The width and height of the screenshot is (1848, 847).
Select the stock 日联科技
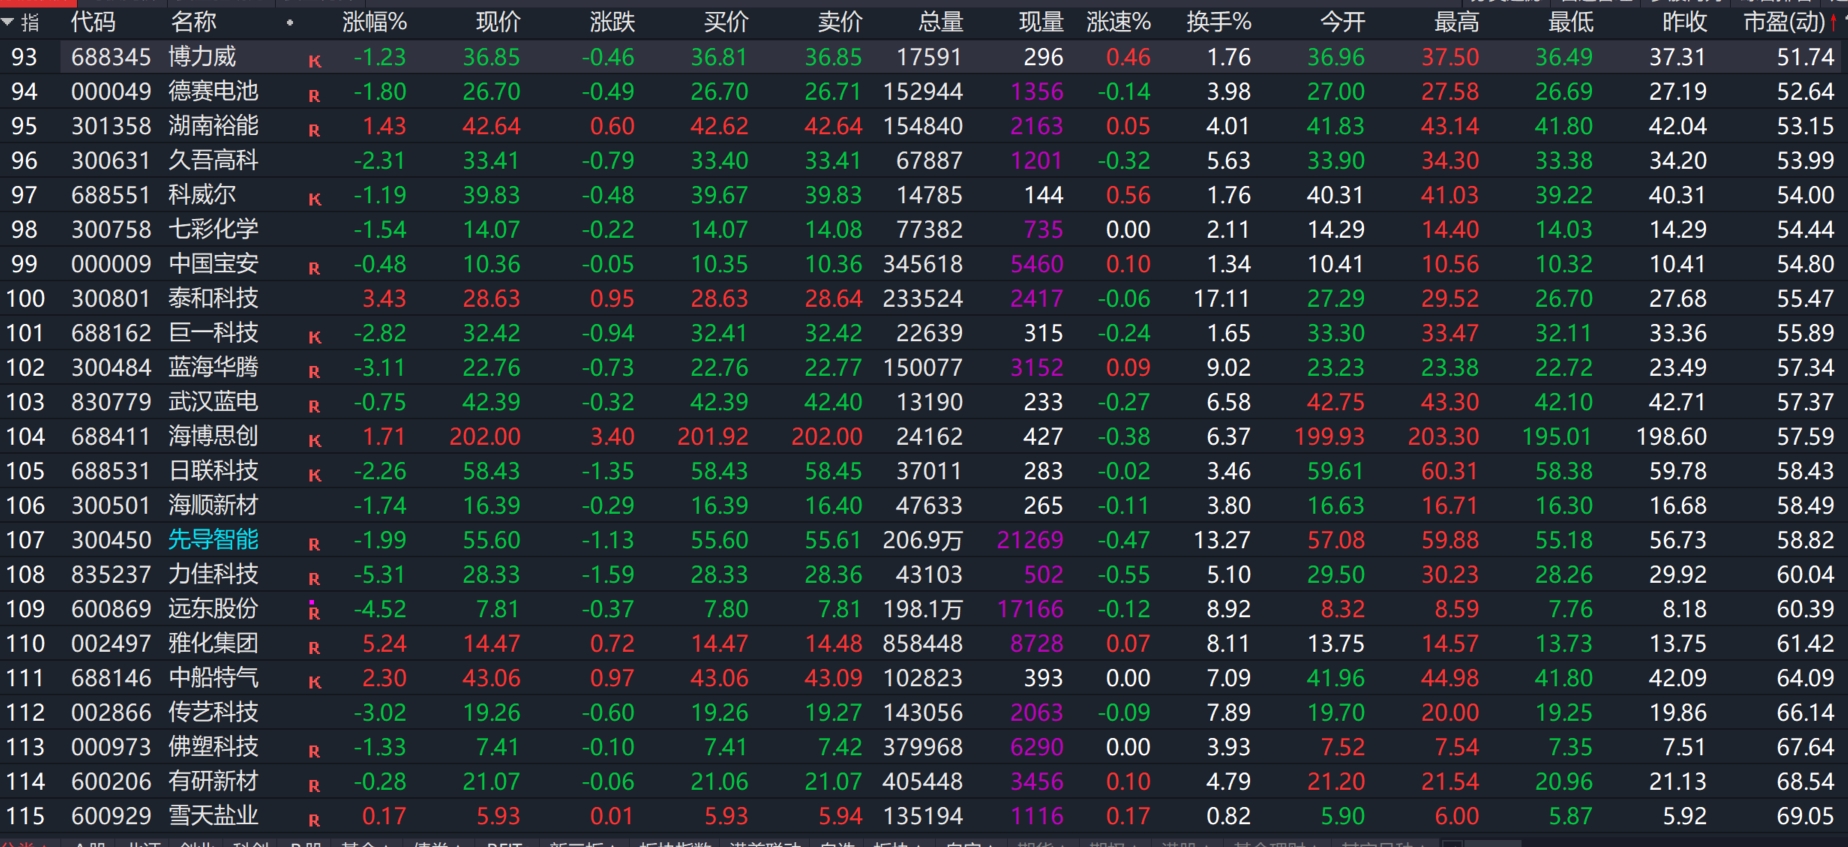click(x=214, y=471)
